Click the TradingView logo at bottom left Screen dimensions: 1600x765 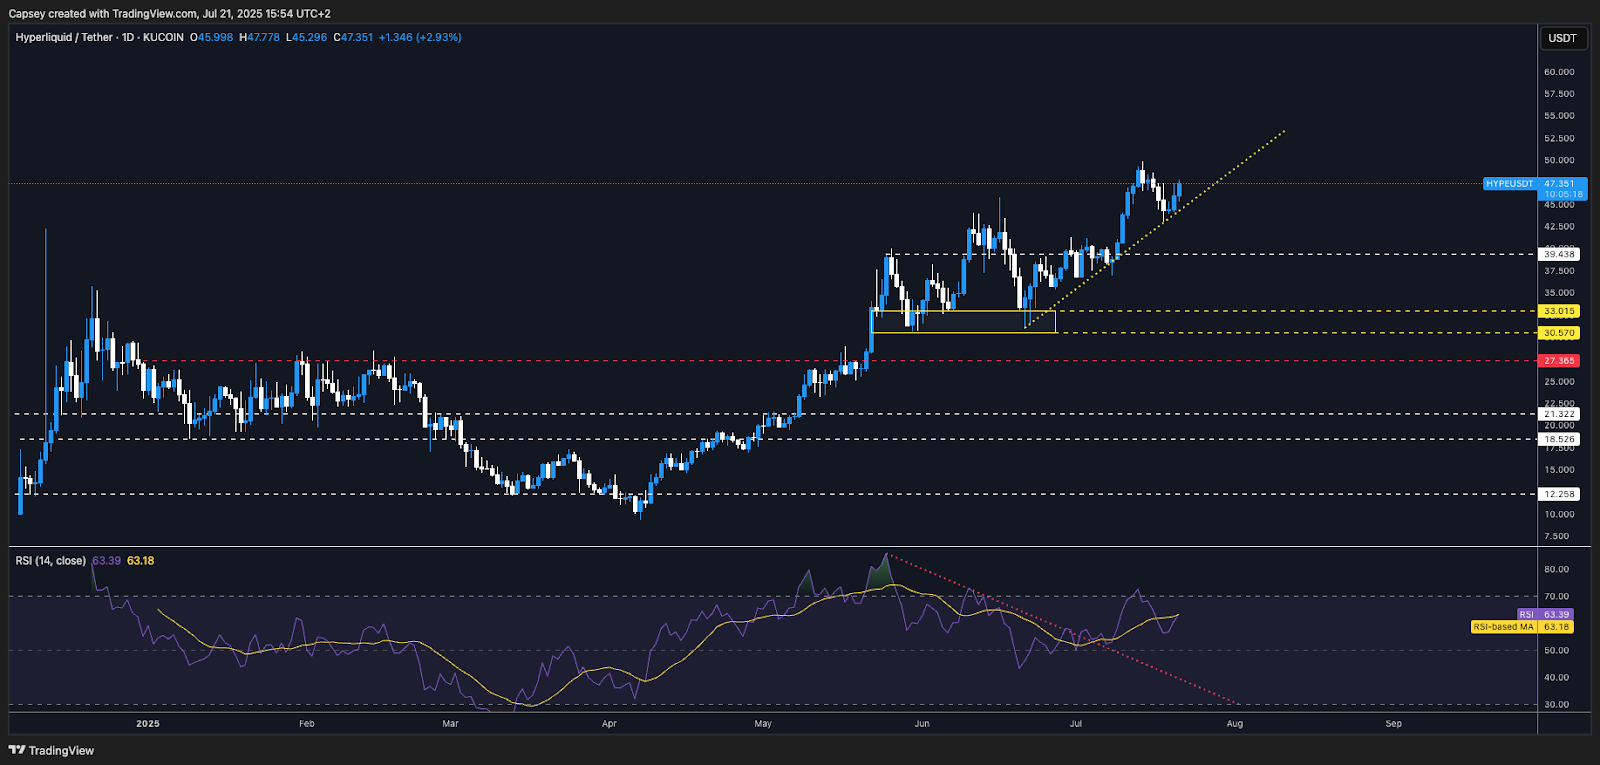(x=51, y=750)
